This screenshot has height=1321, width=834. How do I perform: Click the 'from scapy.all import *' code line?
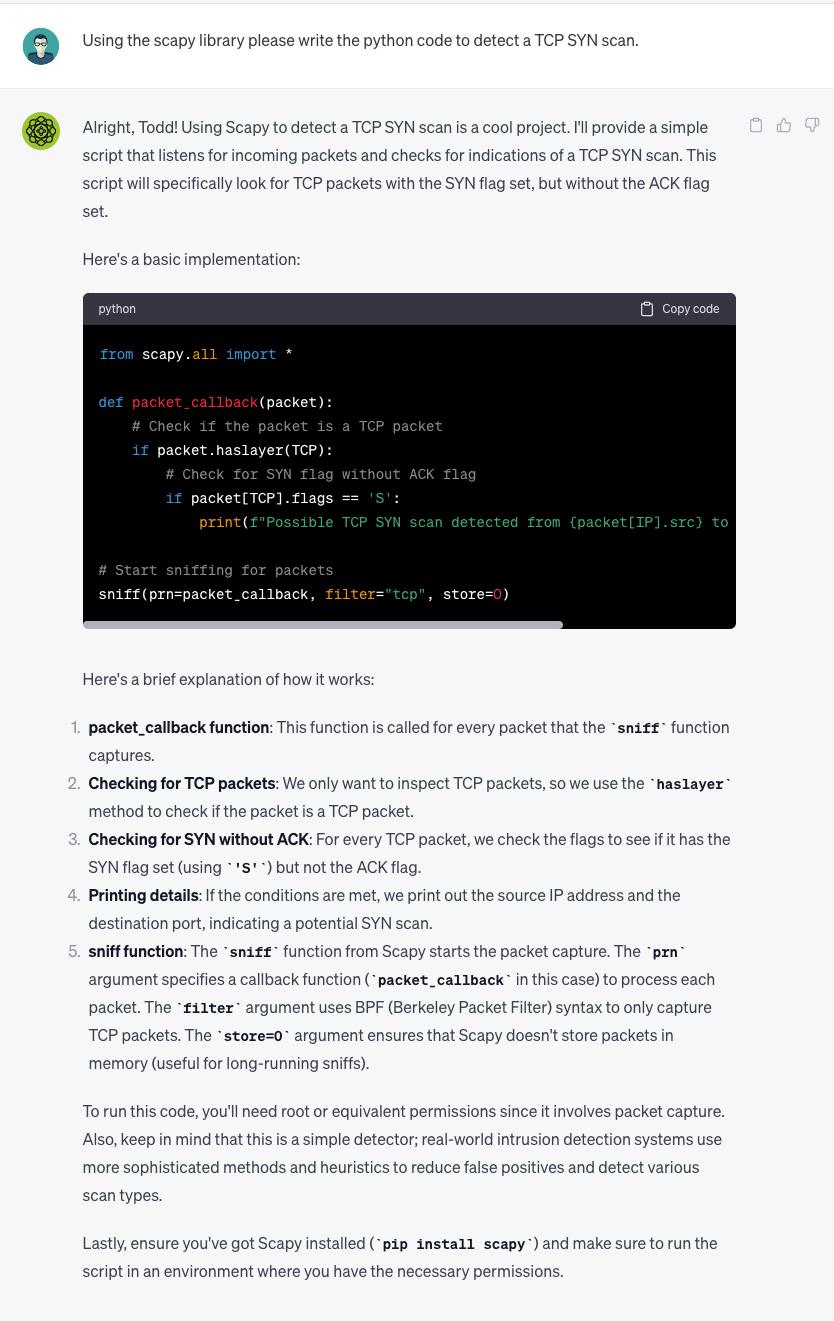[195, 354]
